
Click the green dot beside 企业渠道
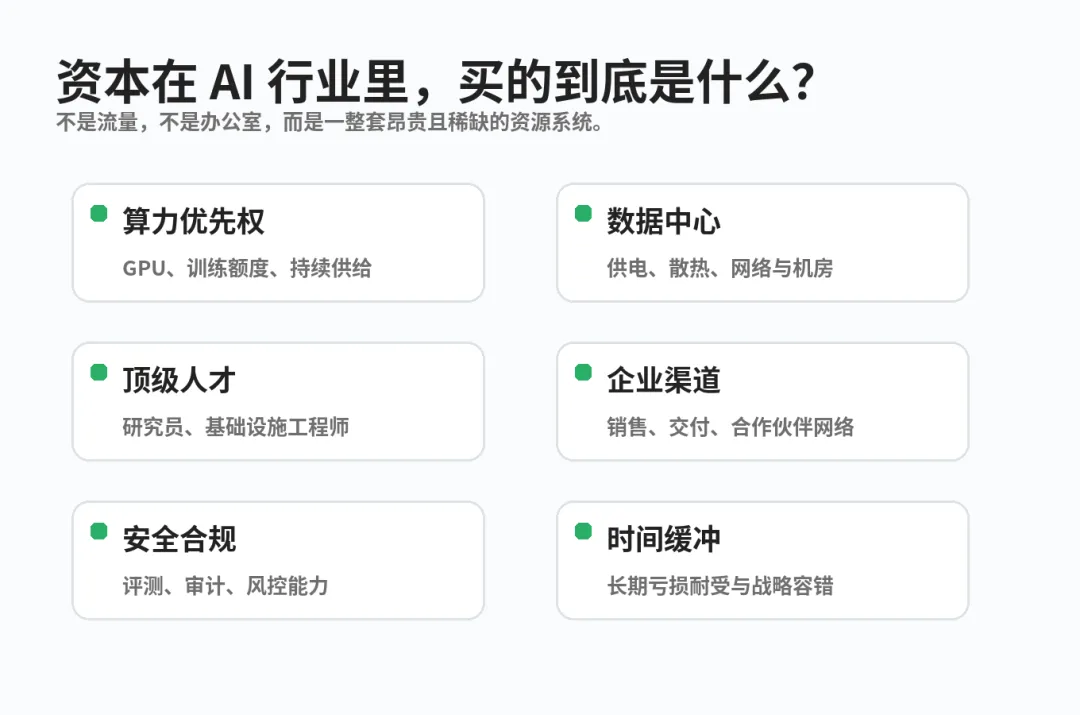pos(583,373)
